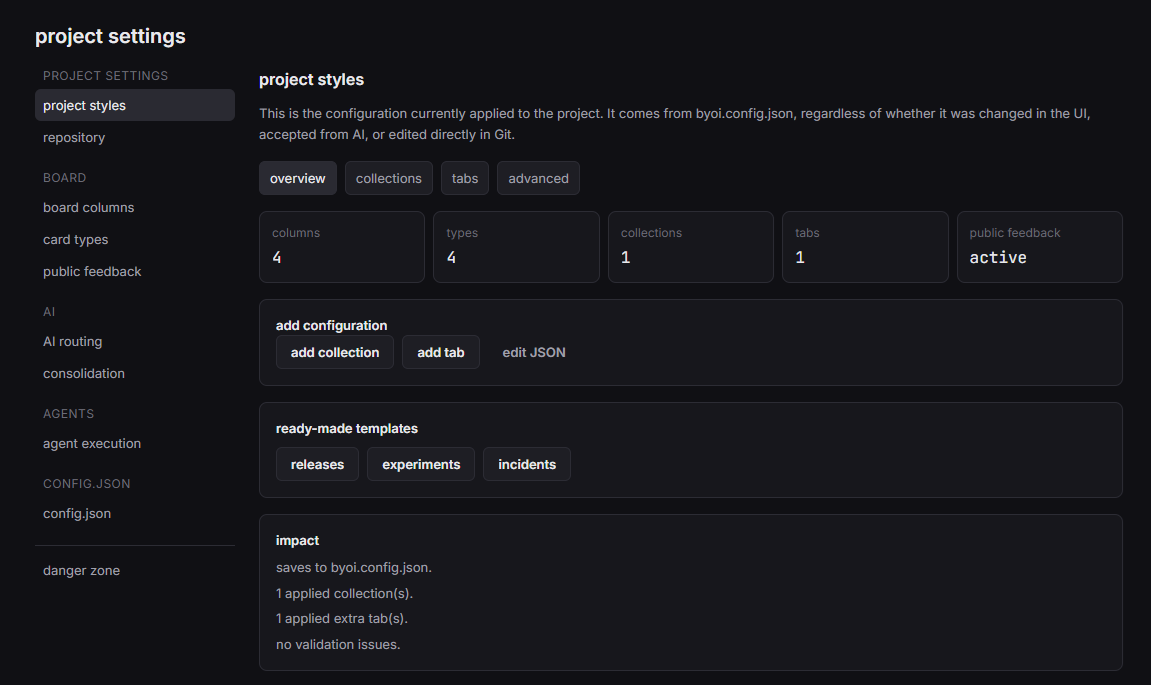Click the columns count card
1151x685 pixels.
click(x=341, y=247)
